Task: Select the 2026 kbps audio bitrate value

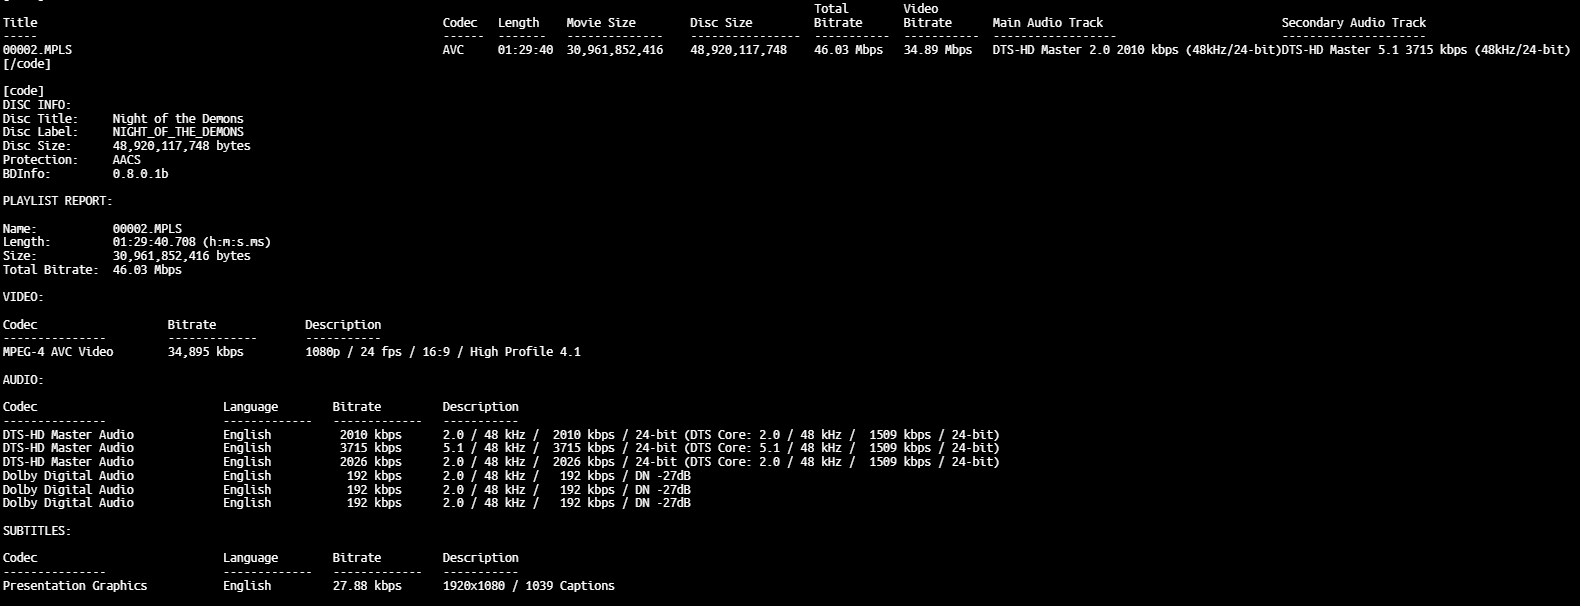Action: pos(370,462)
